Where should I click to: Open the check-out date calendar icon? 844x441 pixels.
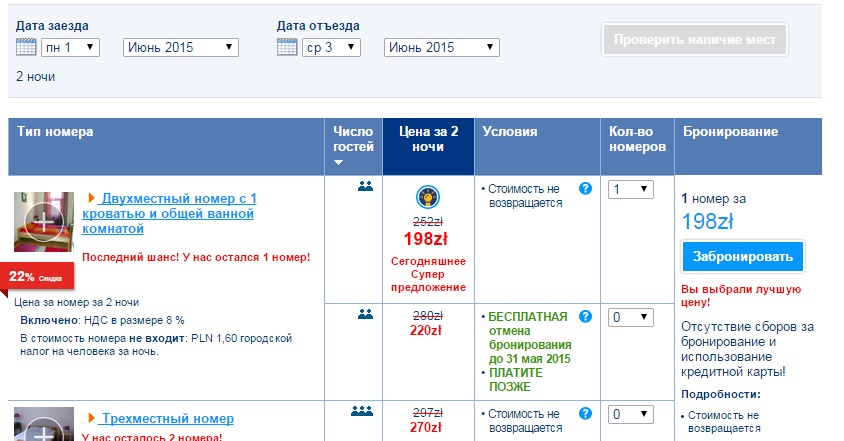point(287,47)
